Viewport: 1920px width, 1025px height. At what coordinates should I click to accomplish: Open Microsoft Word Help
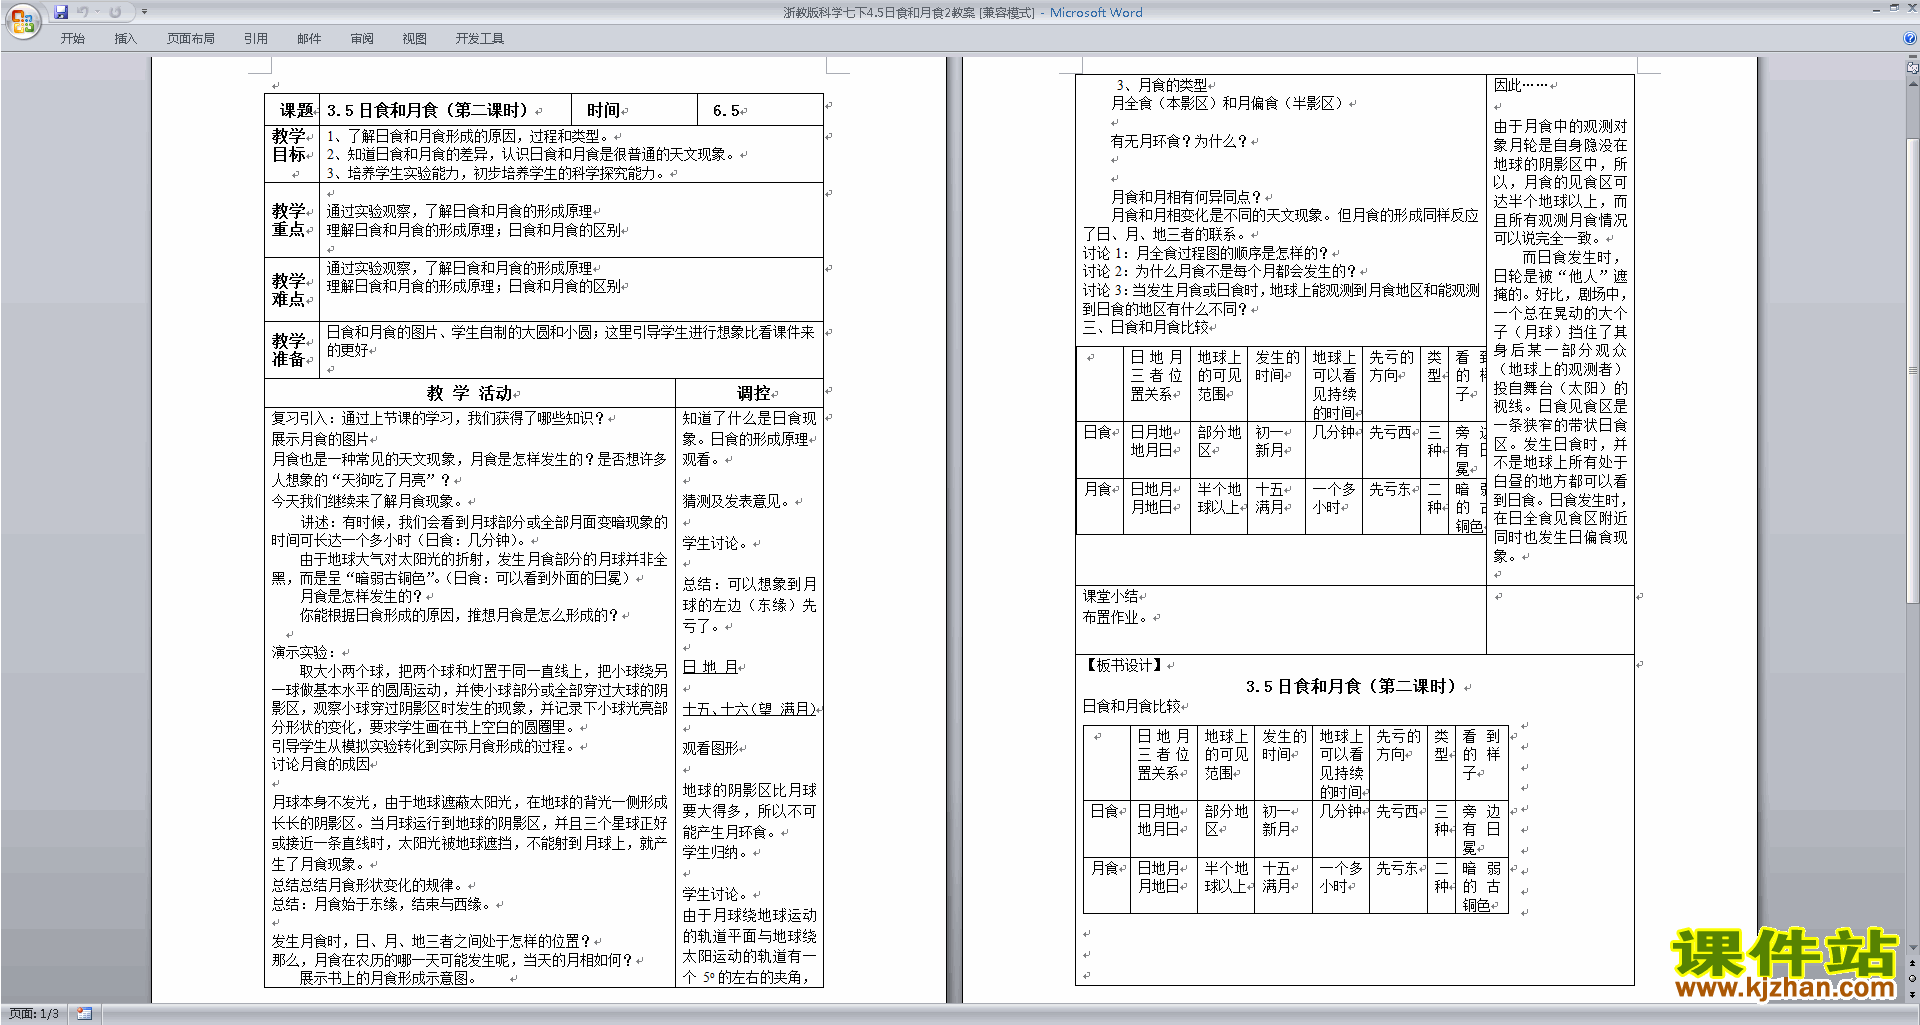(1910, 39)
